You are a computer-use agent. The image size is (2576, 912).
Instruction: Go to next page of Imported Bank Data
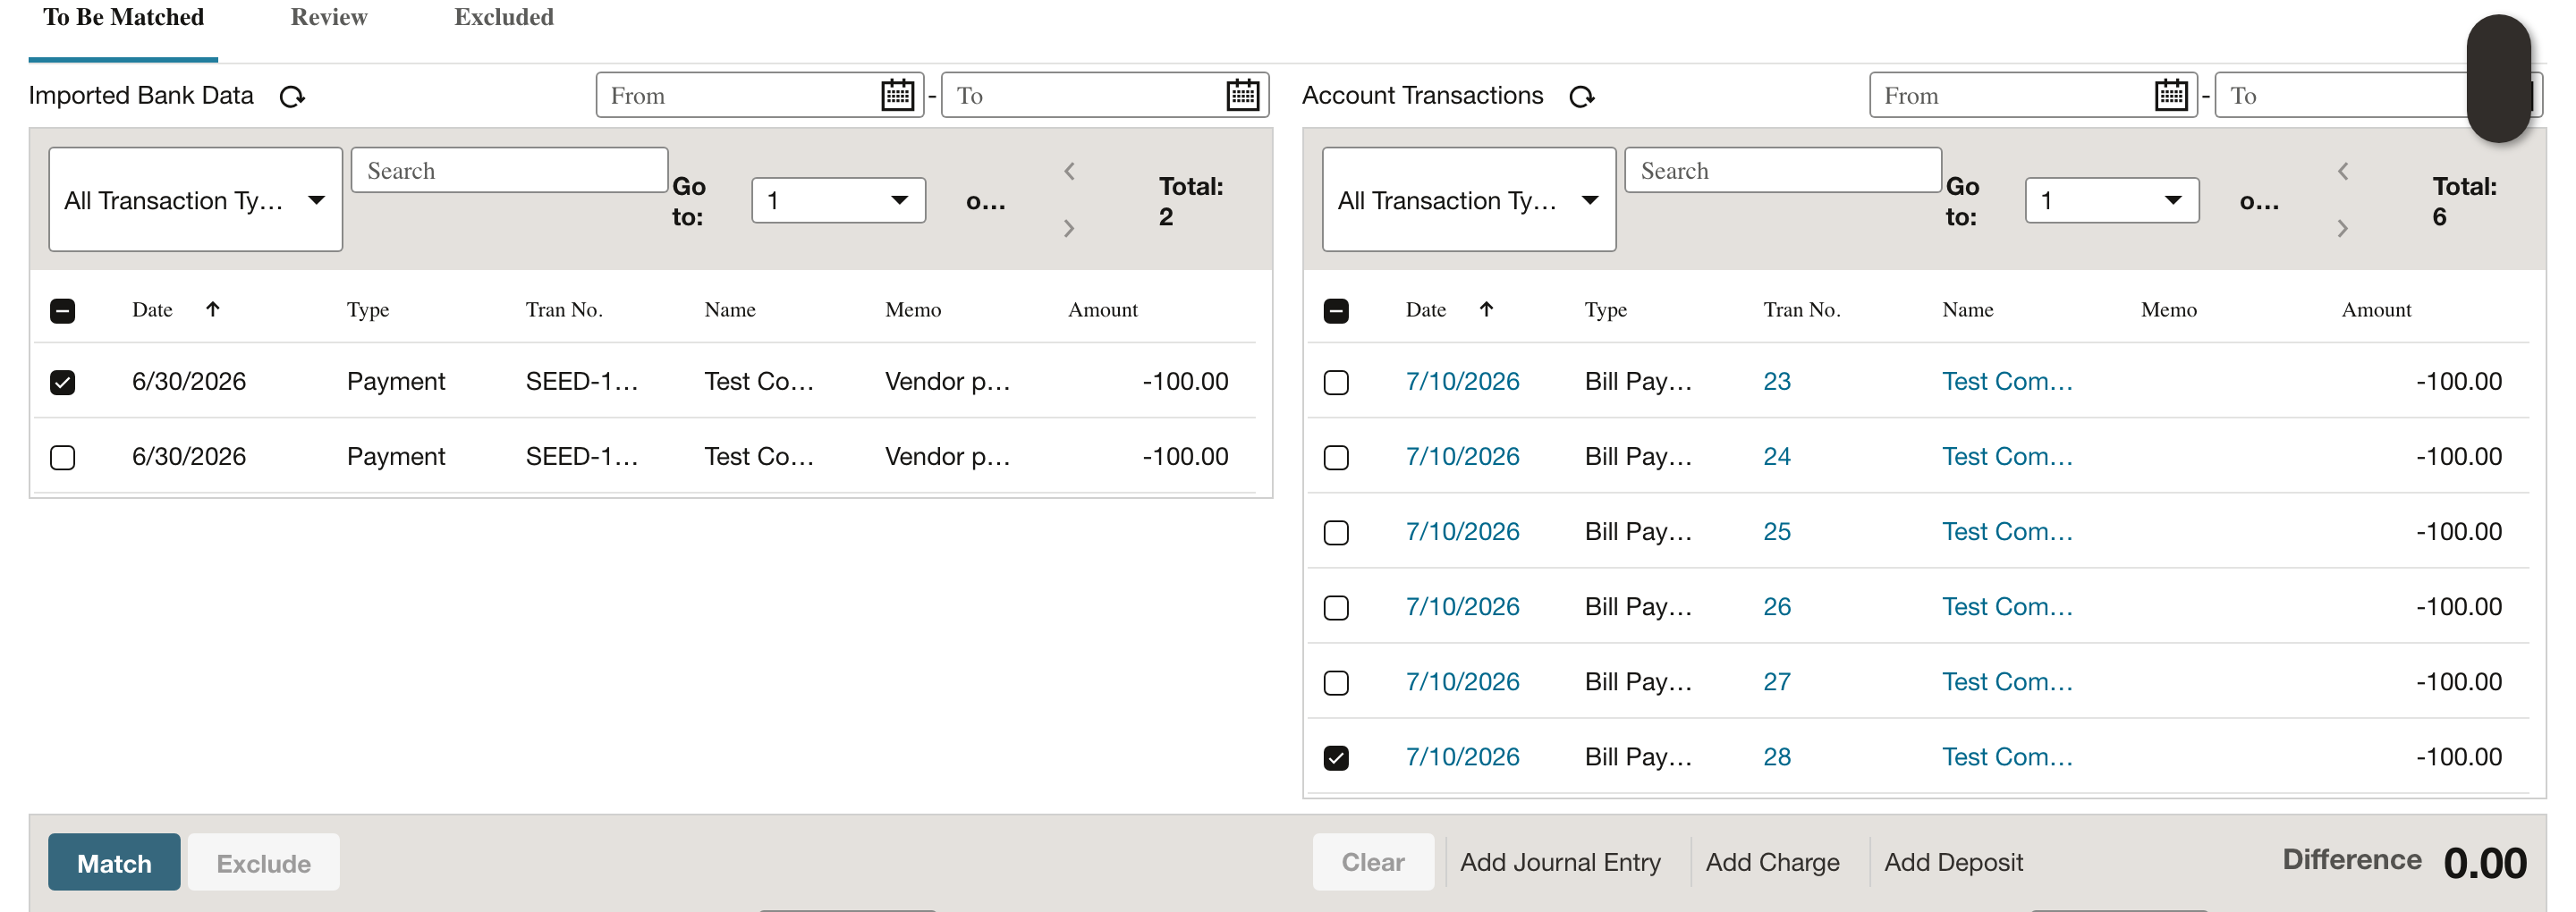tap(1069, 228)
